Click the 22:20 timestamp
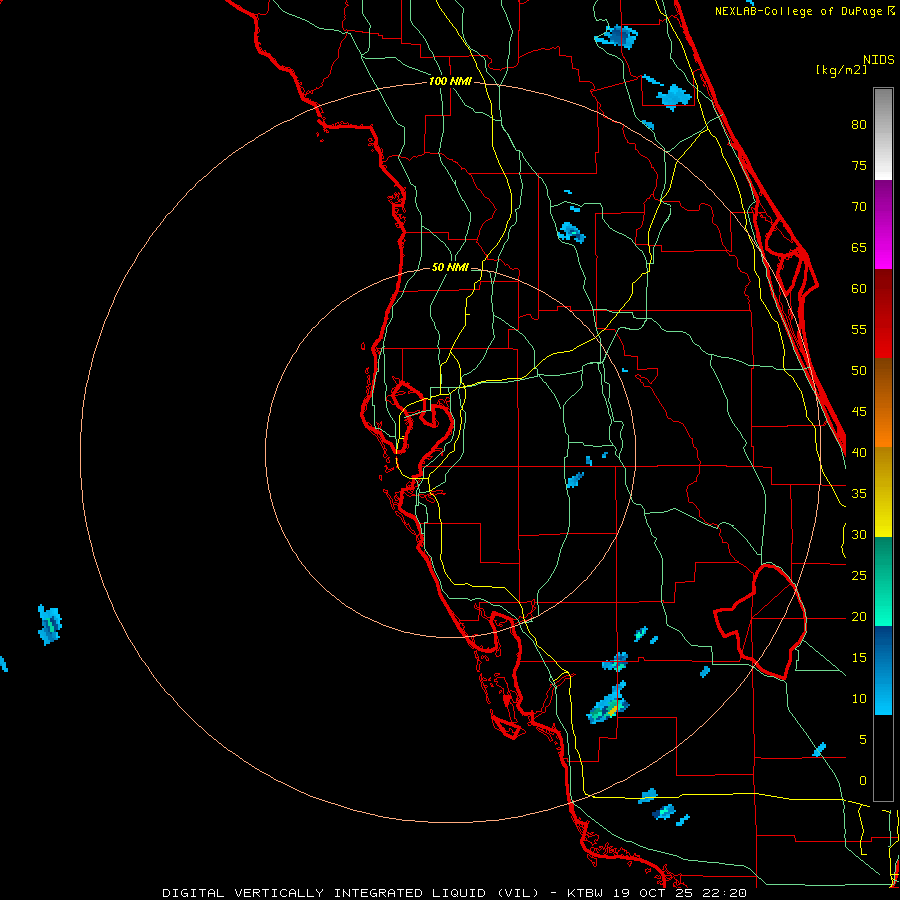 [x=724, y=893]
